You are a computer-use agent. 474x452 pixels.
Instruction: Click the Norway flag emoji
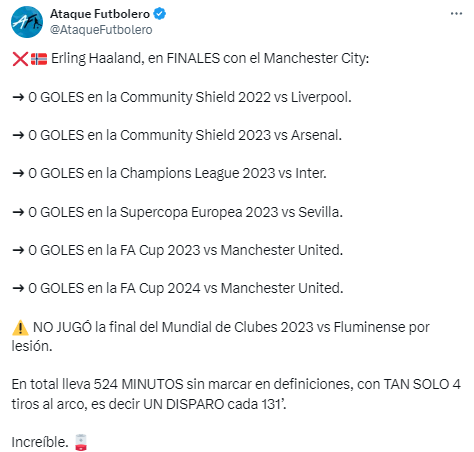(x=39, y=59)
